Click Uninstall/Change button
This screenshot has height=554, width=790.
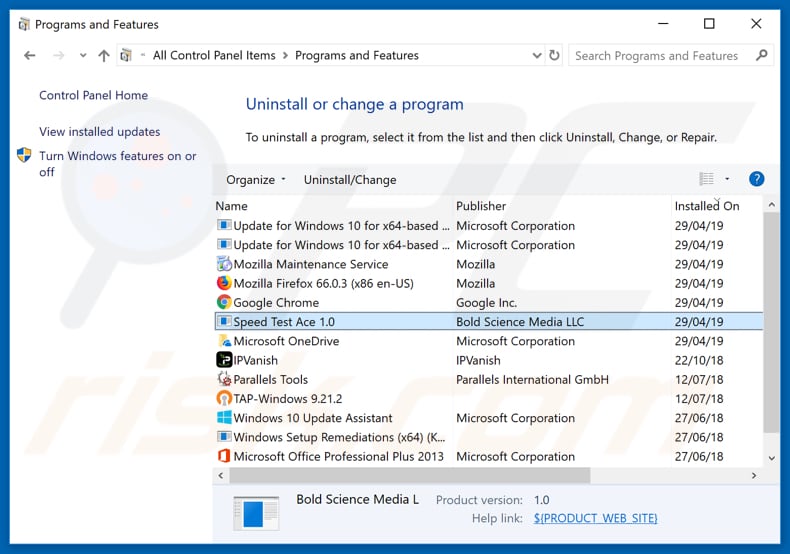[x=350, y=180]
